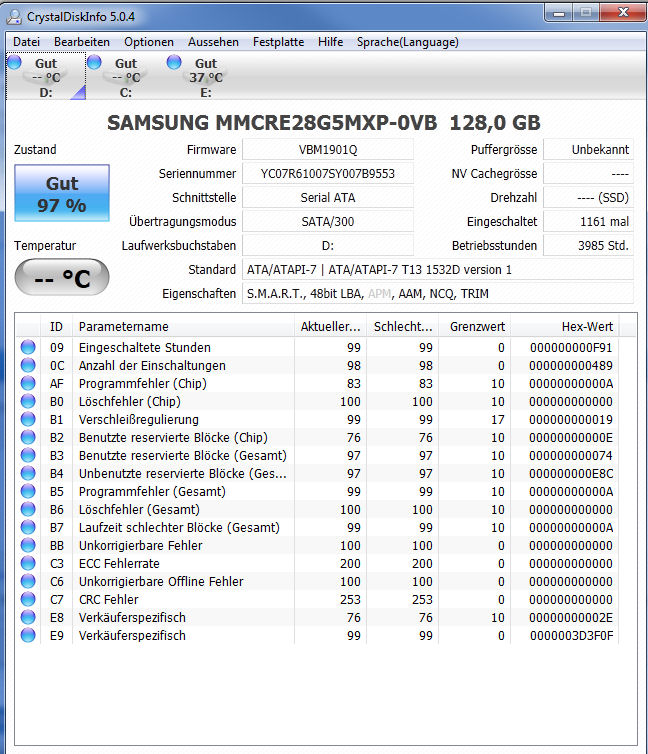This screenshot has width=648, height=754.
Task: Click status orb of row ID E9
Action: [28, 635]
